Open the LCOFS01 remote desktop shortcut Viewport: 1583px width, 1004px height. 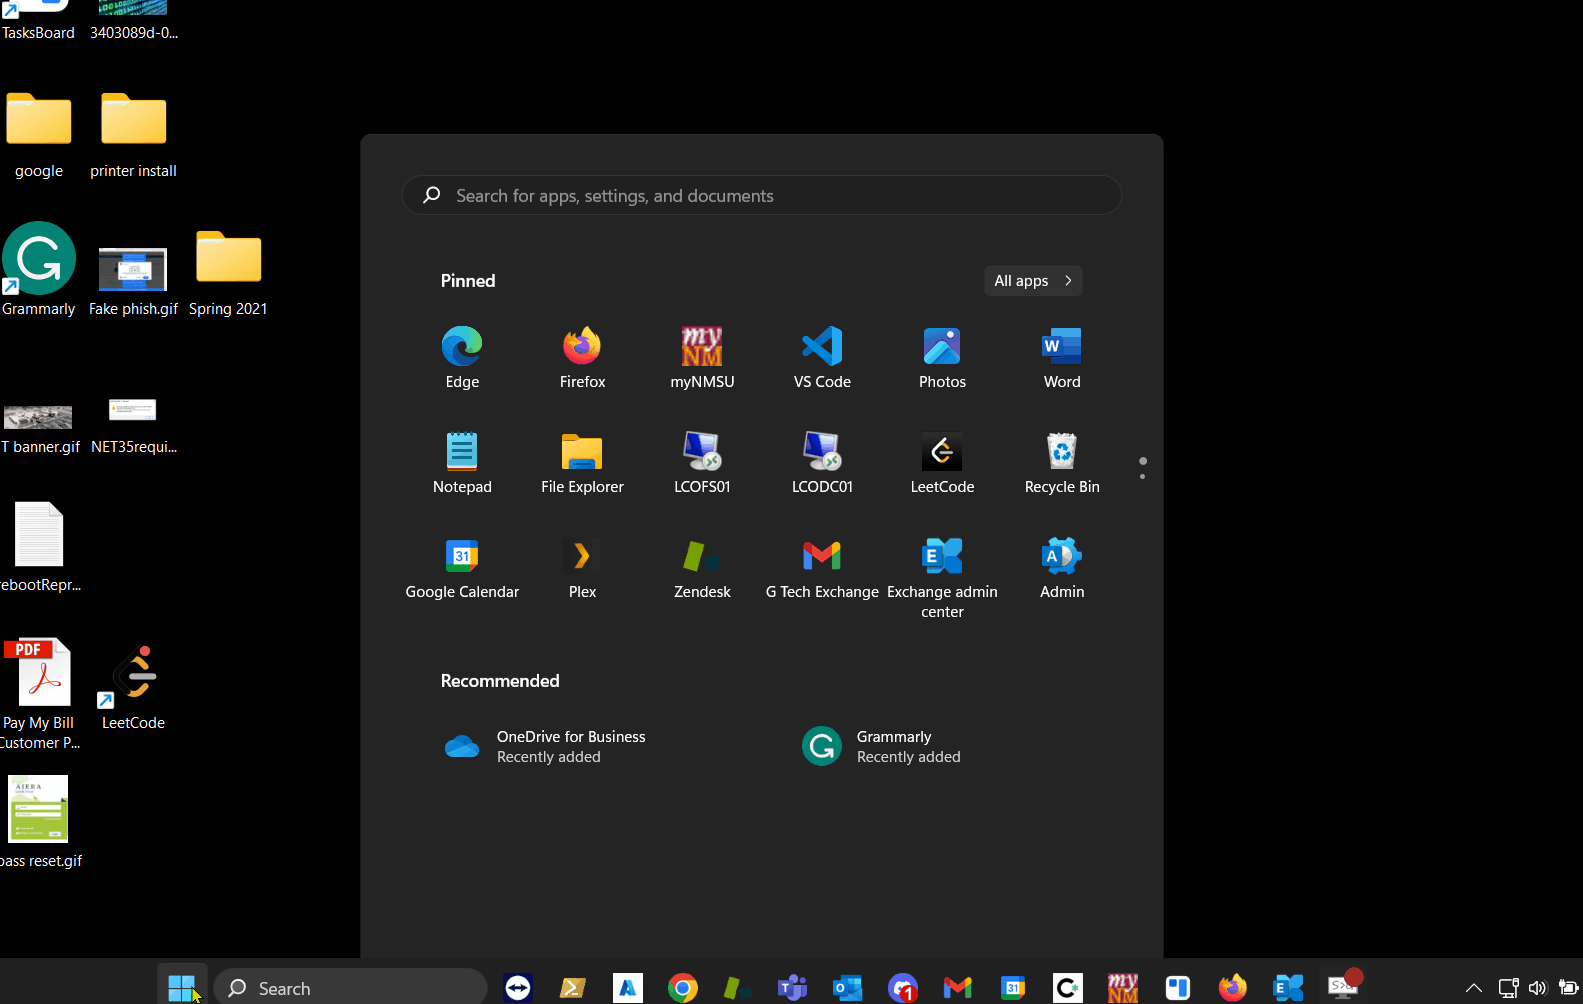pos(702,462)
